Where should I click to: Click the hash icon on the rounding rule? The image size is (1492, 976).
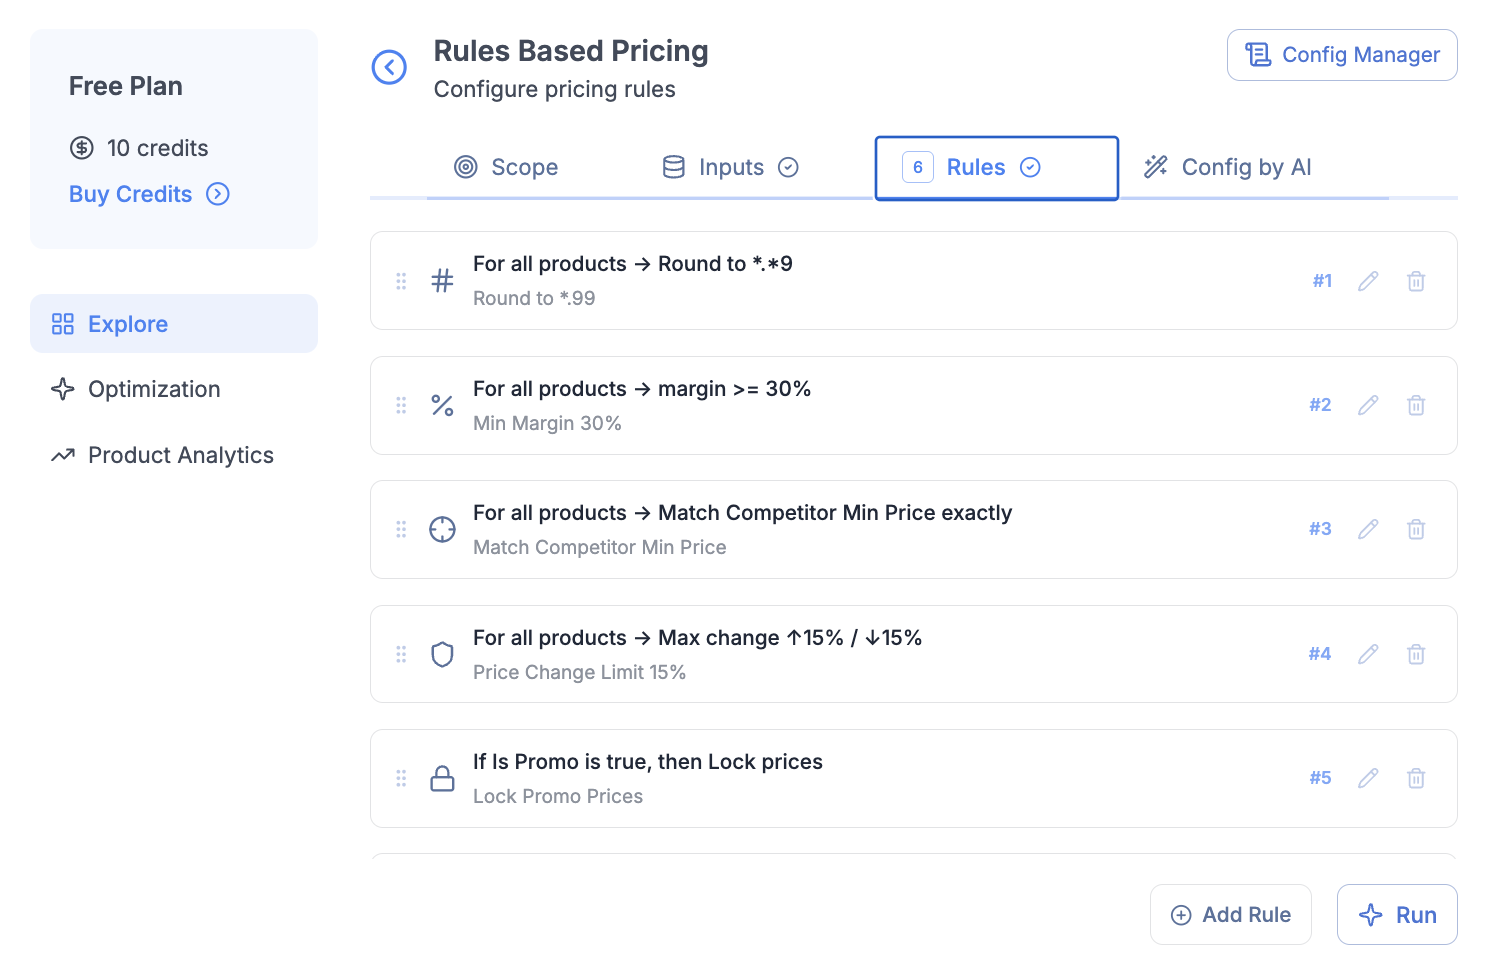[x=442, y=281]
